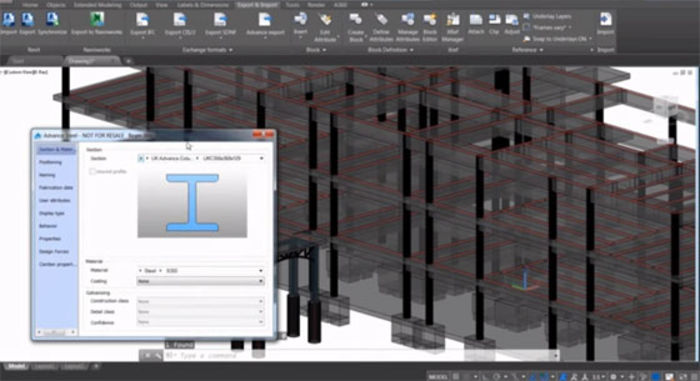This screenshot has width=700, height=381.
Task: Click the Attach reference icon
Action: [476, 19]
